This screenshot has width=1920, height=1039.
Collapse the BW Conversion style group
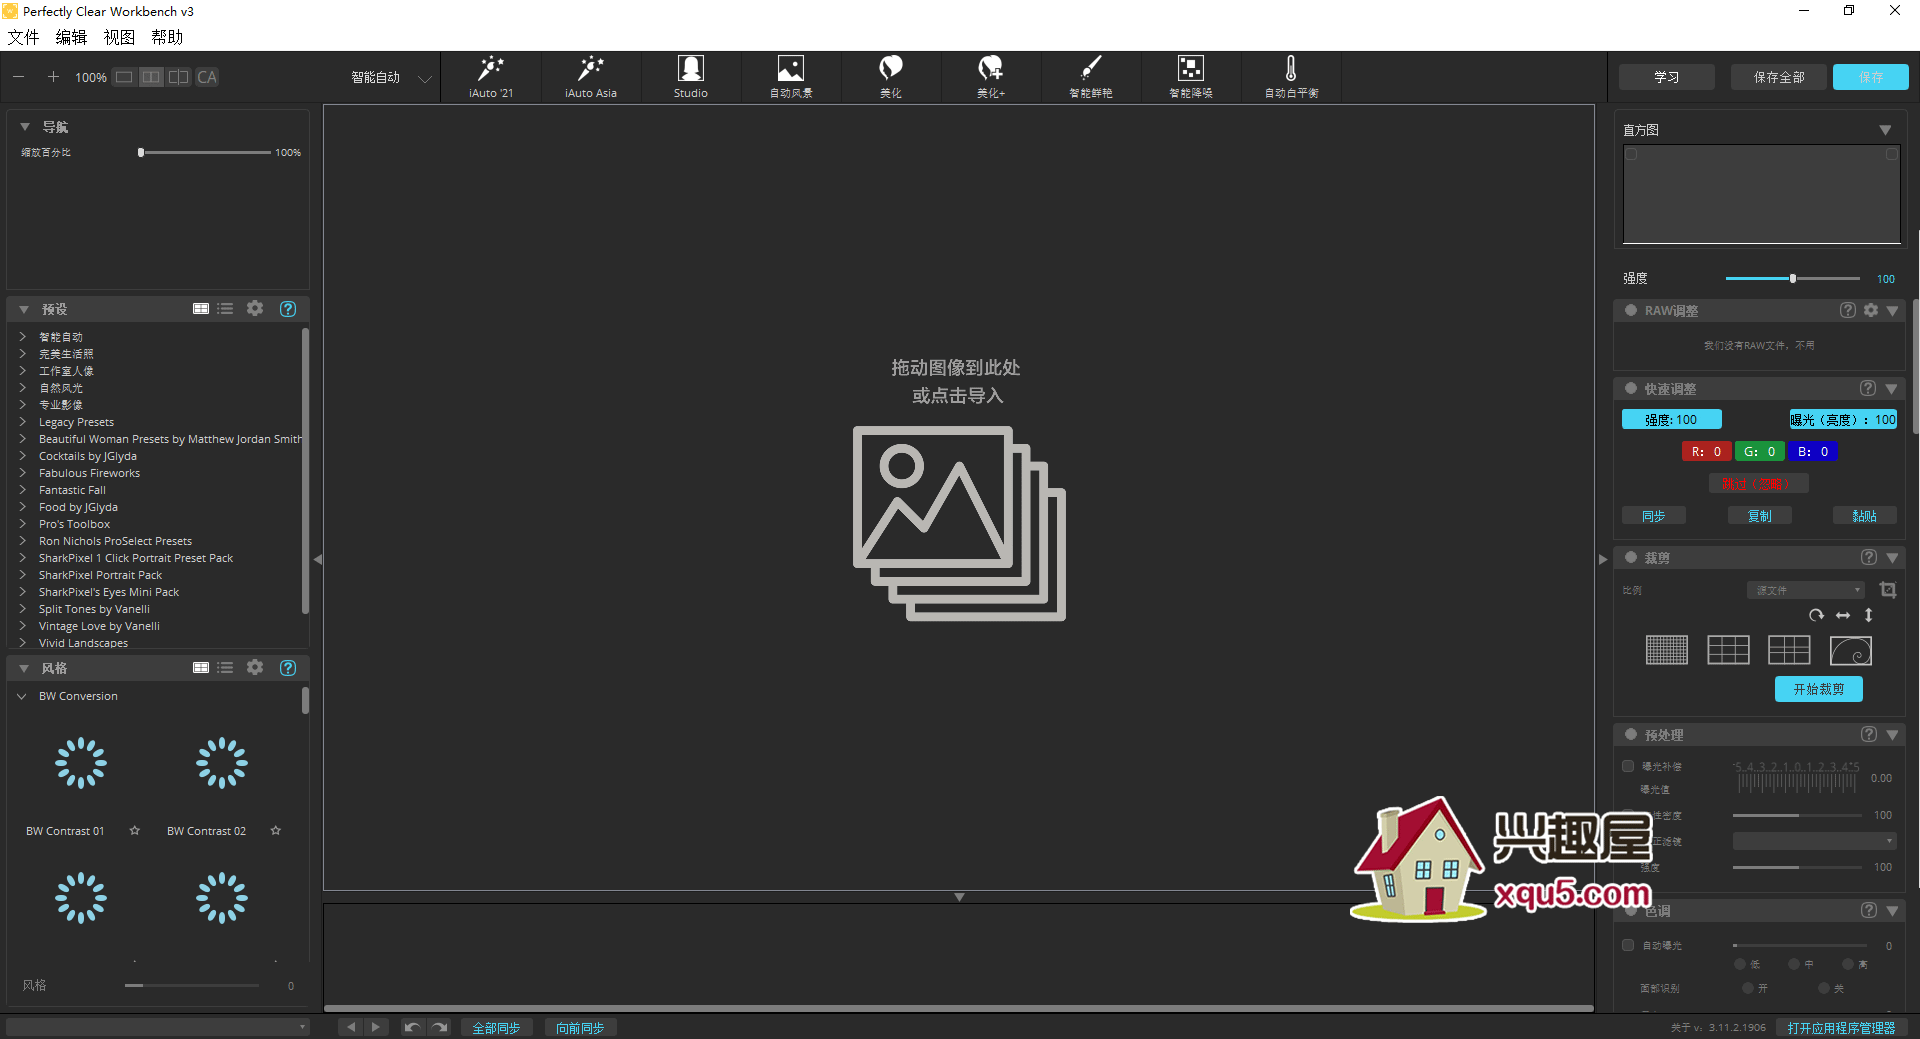22,696
